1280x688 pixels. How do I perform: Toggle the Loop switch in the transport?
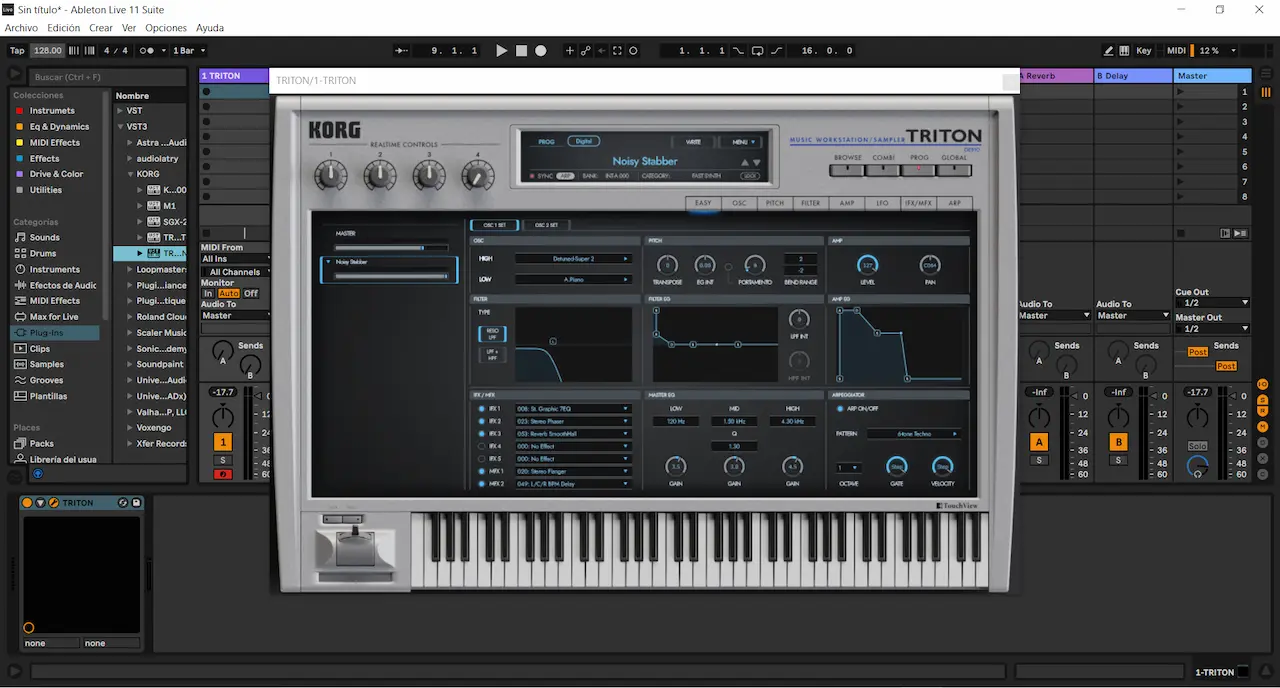(758, 50)
